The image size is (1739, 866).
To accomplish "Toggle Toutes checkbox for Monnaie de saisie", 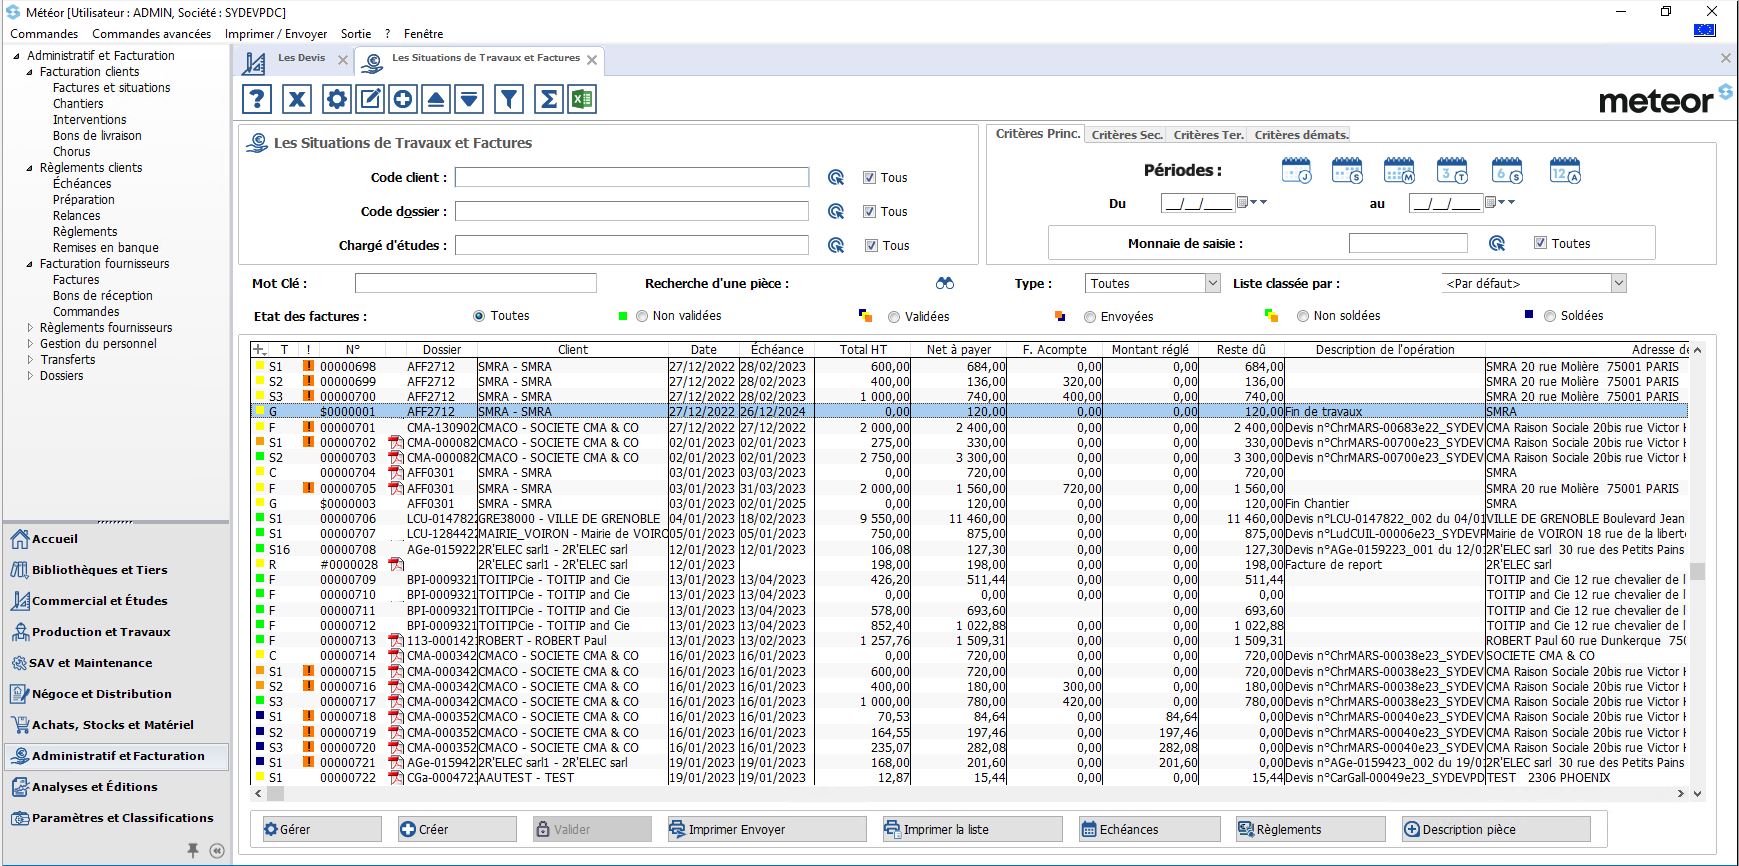I will point(1540,243).
